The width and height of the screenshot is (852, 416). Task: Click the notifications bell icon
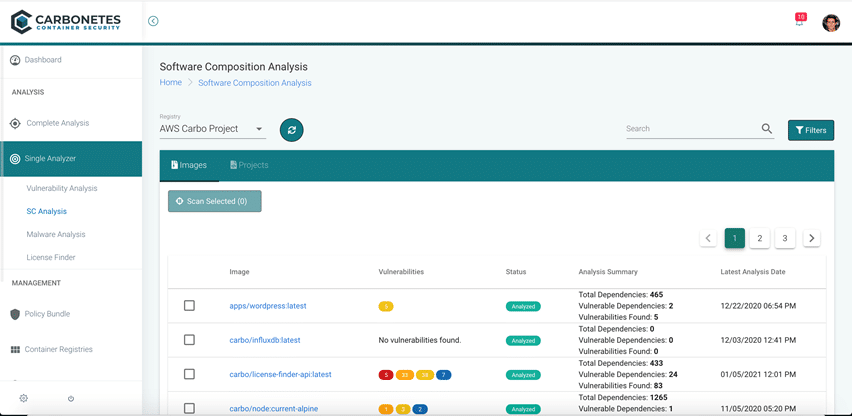coord(799,22)
